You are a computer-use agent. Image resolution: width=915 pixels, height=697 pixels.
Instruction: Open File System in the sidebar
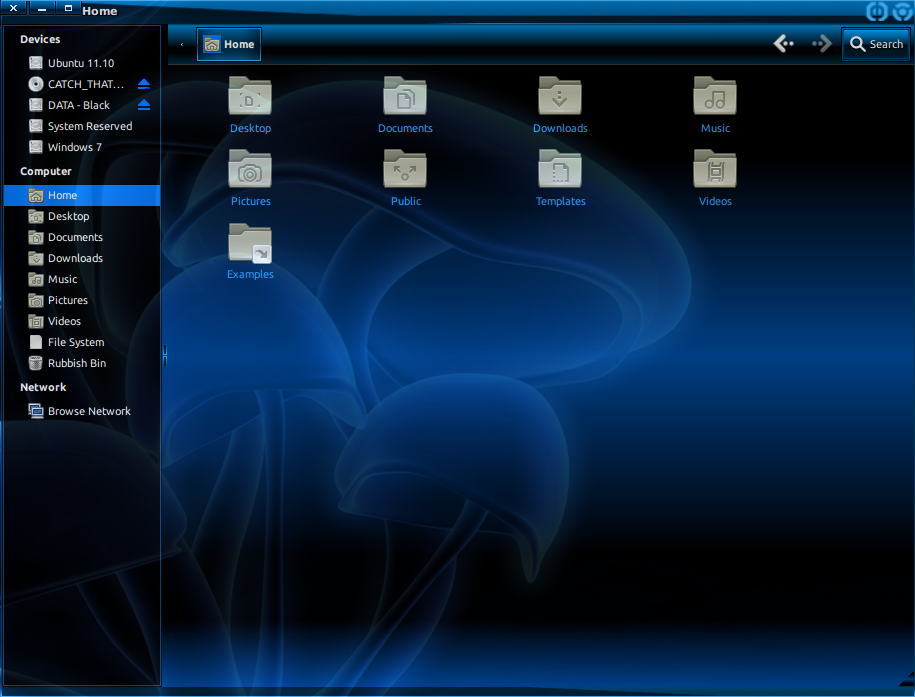coord(82,342)
